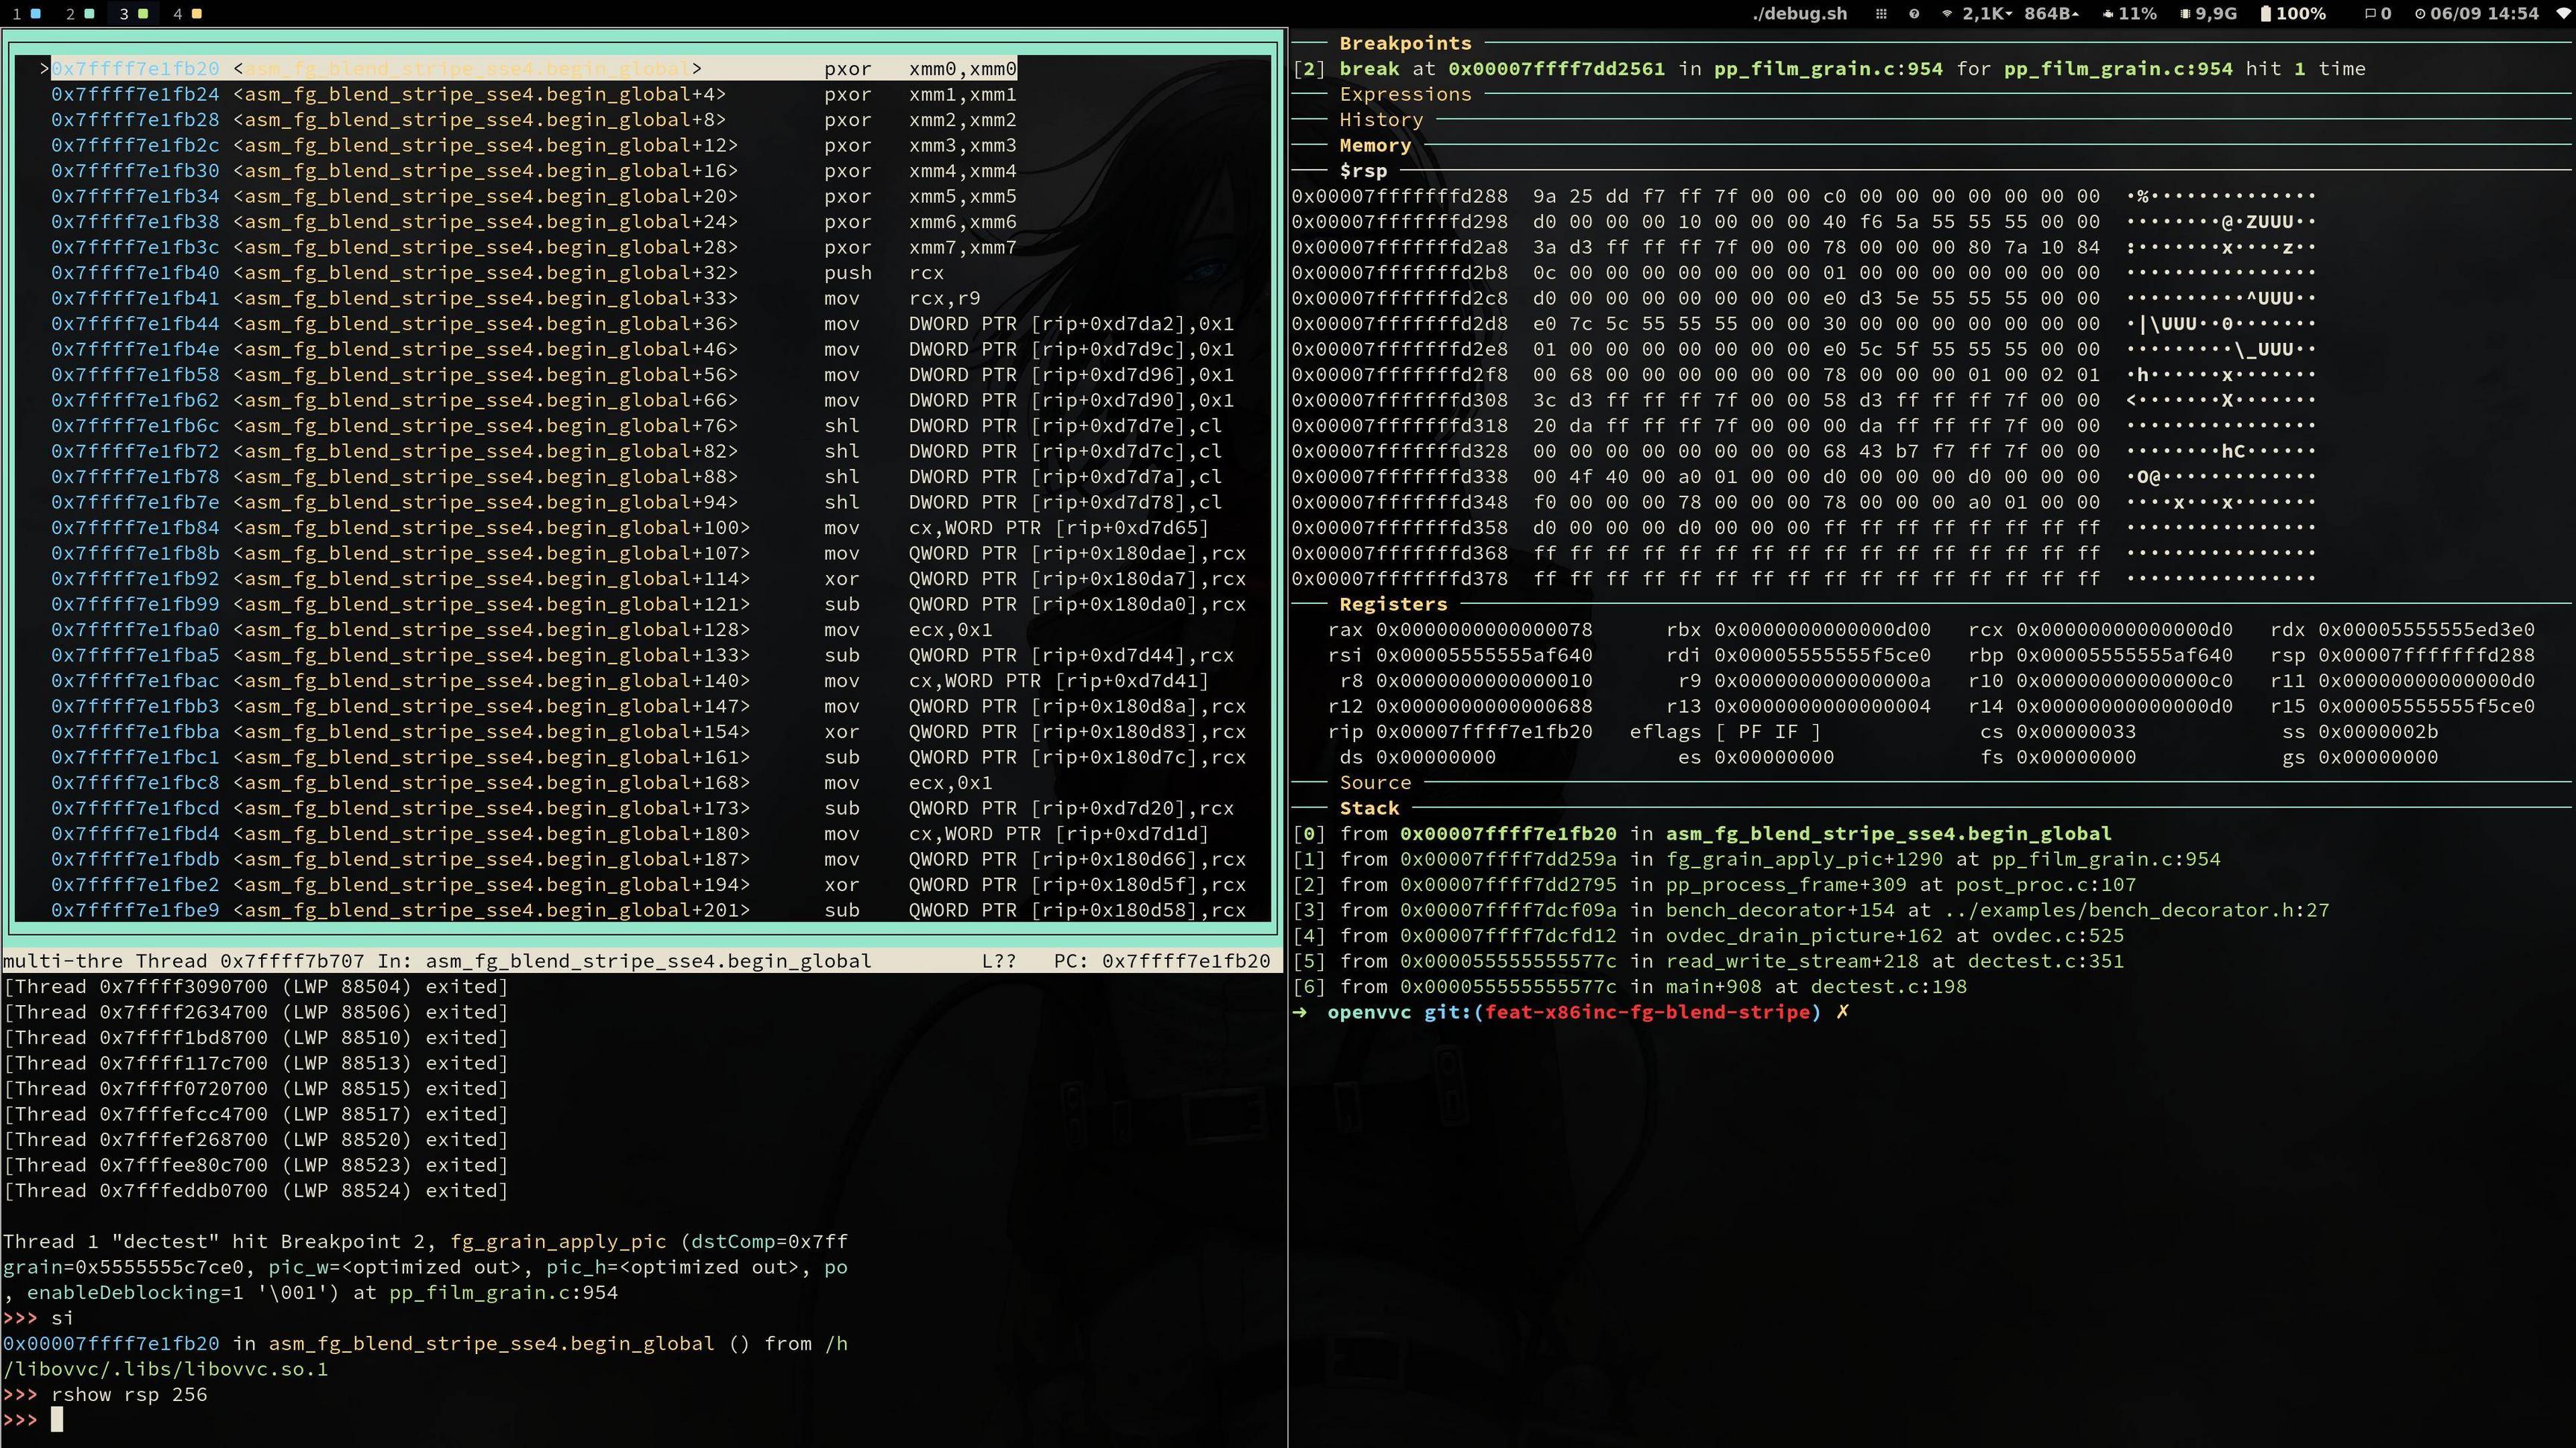The height and width of the screenshot is (1448, 2576).
Task: Click the current instruction address 0x7ffff7e1fb20
Action: pos(135,68)
